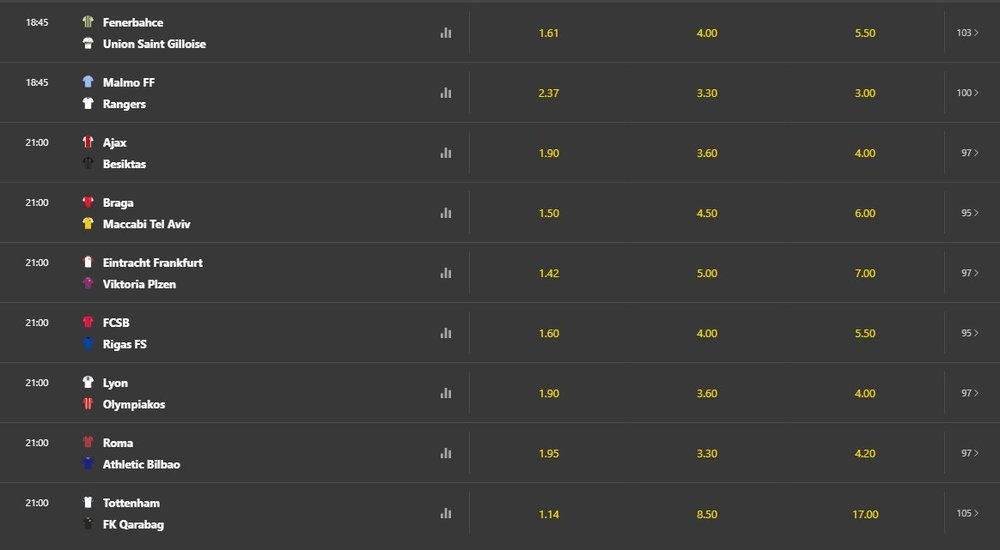Viewport: 1000px width, 550px height.
Task: Expand 100 markets for Malmo FF match
Action: (967, 93)
